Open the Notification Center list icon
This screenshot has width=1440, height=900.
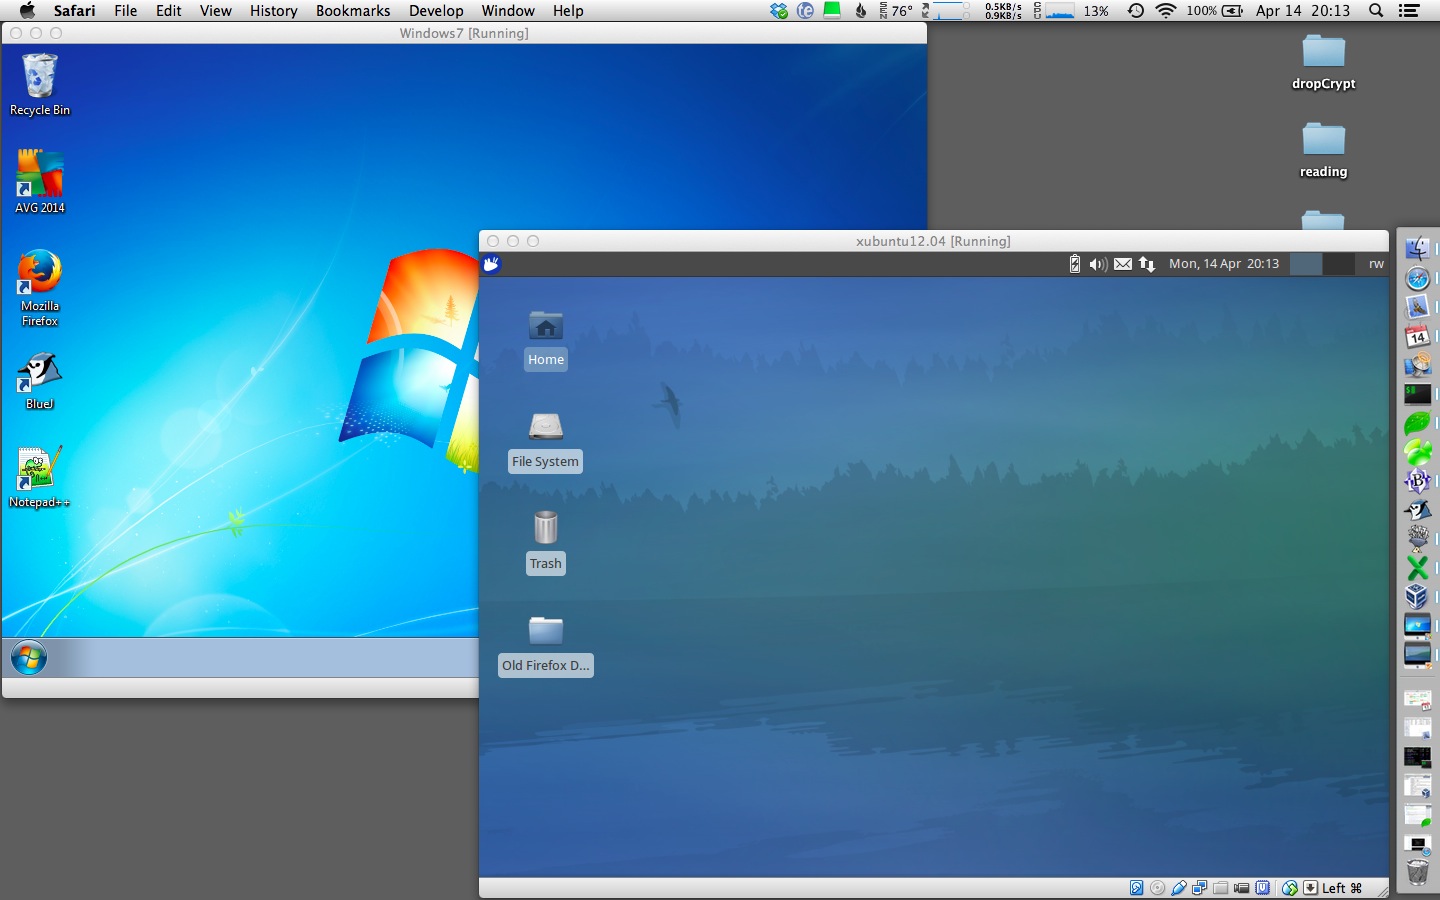(x=1409, y=11)
